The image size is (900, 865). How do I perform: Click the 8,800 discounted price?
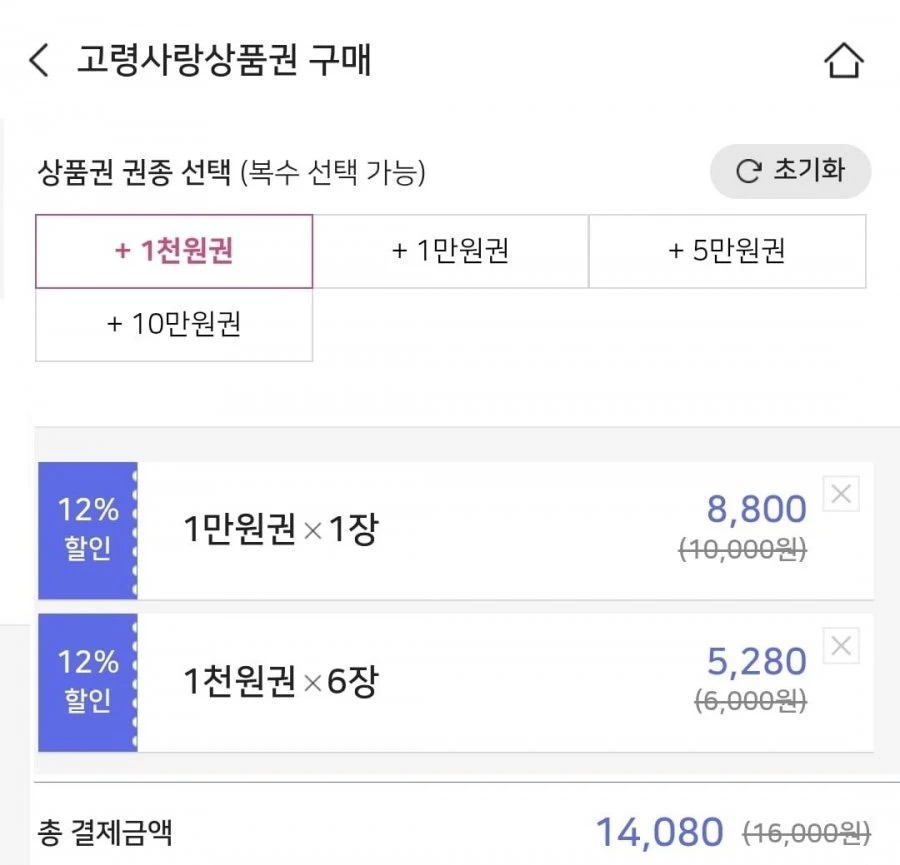tap(757, 509)
